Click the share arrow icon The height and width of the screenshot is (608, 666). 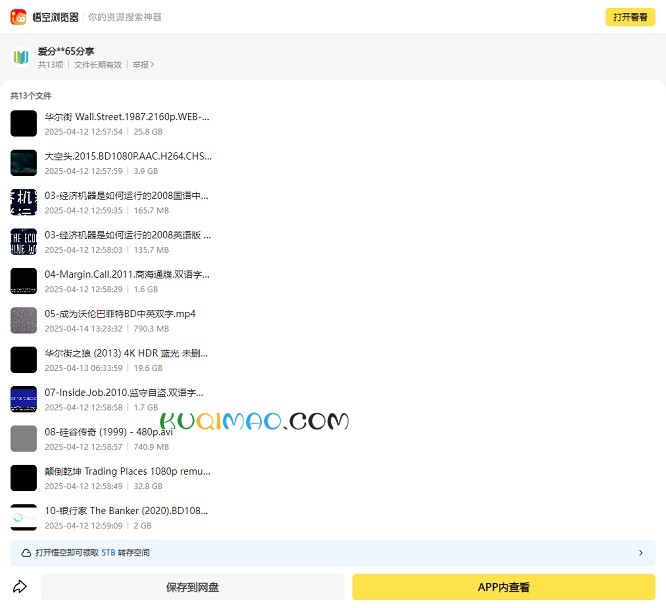[20, 587]
